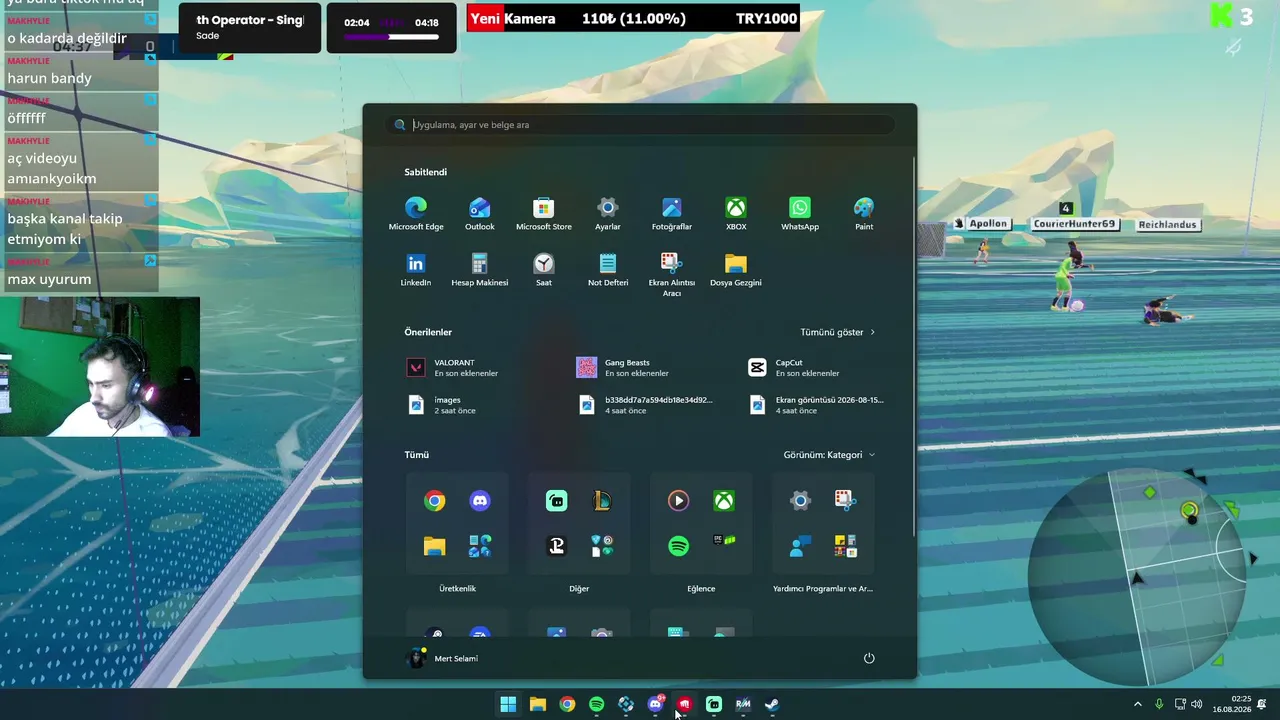The width and height of the screenshot is (1280, 720).
Task: Open Discord from the taskbar
Action: coord(655,704)
